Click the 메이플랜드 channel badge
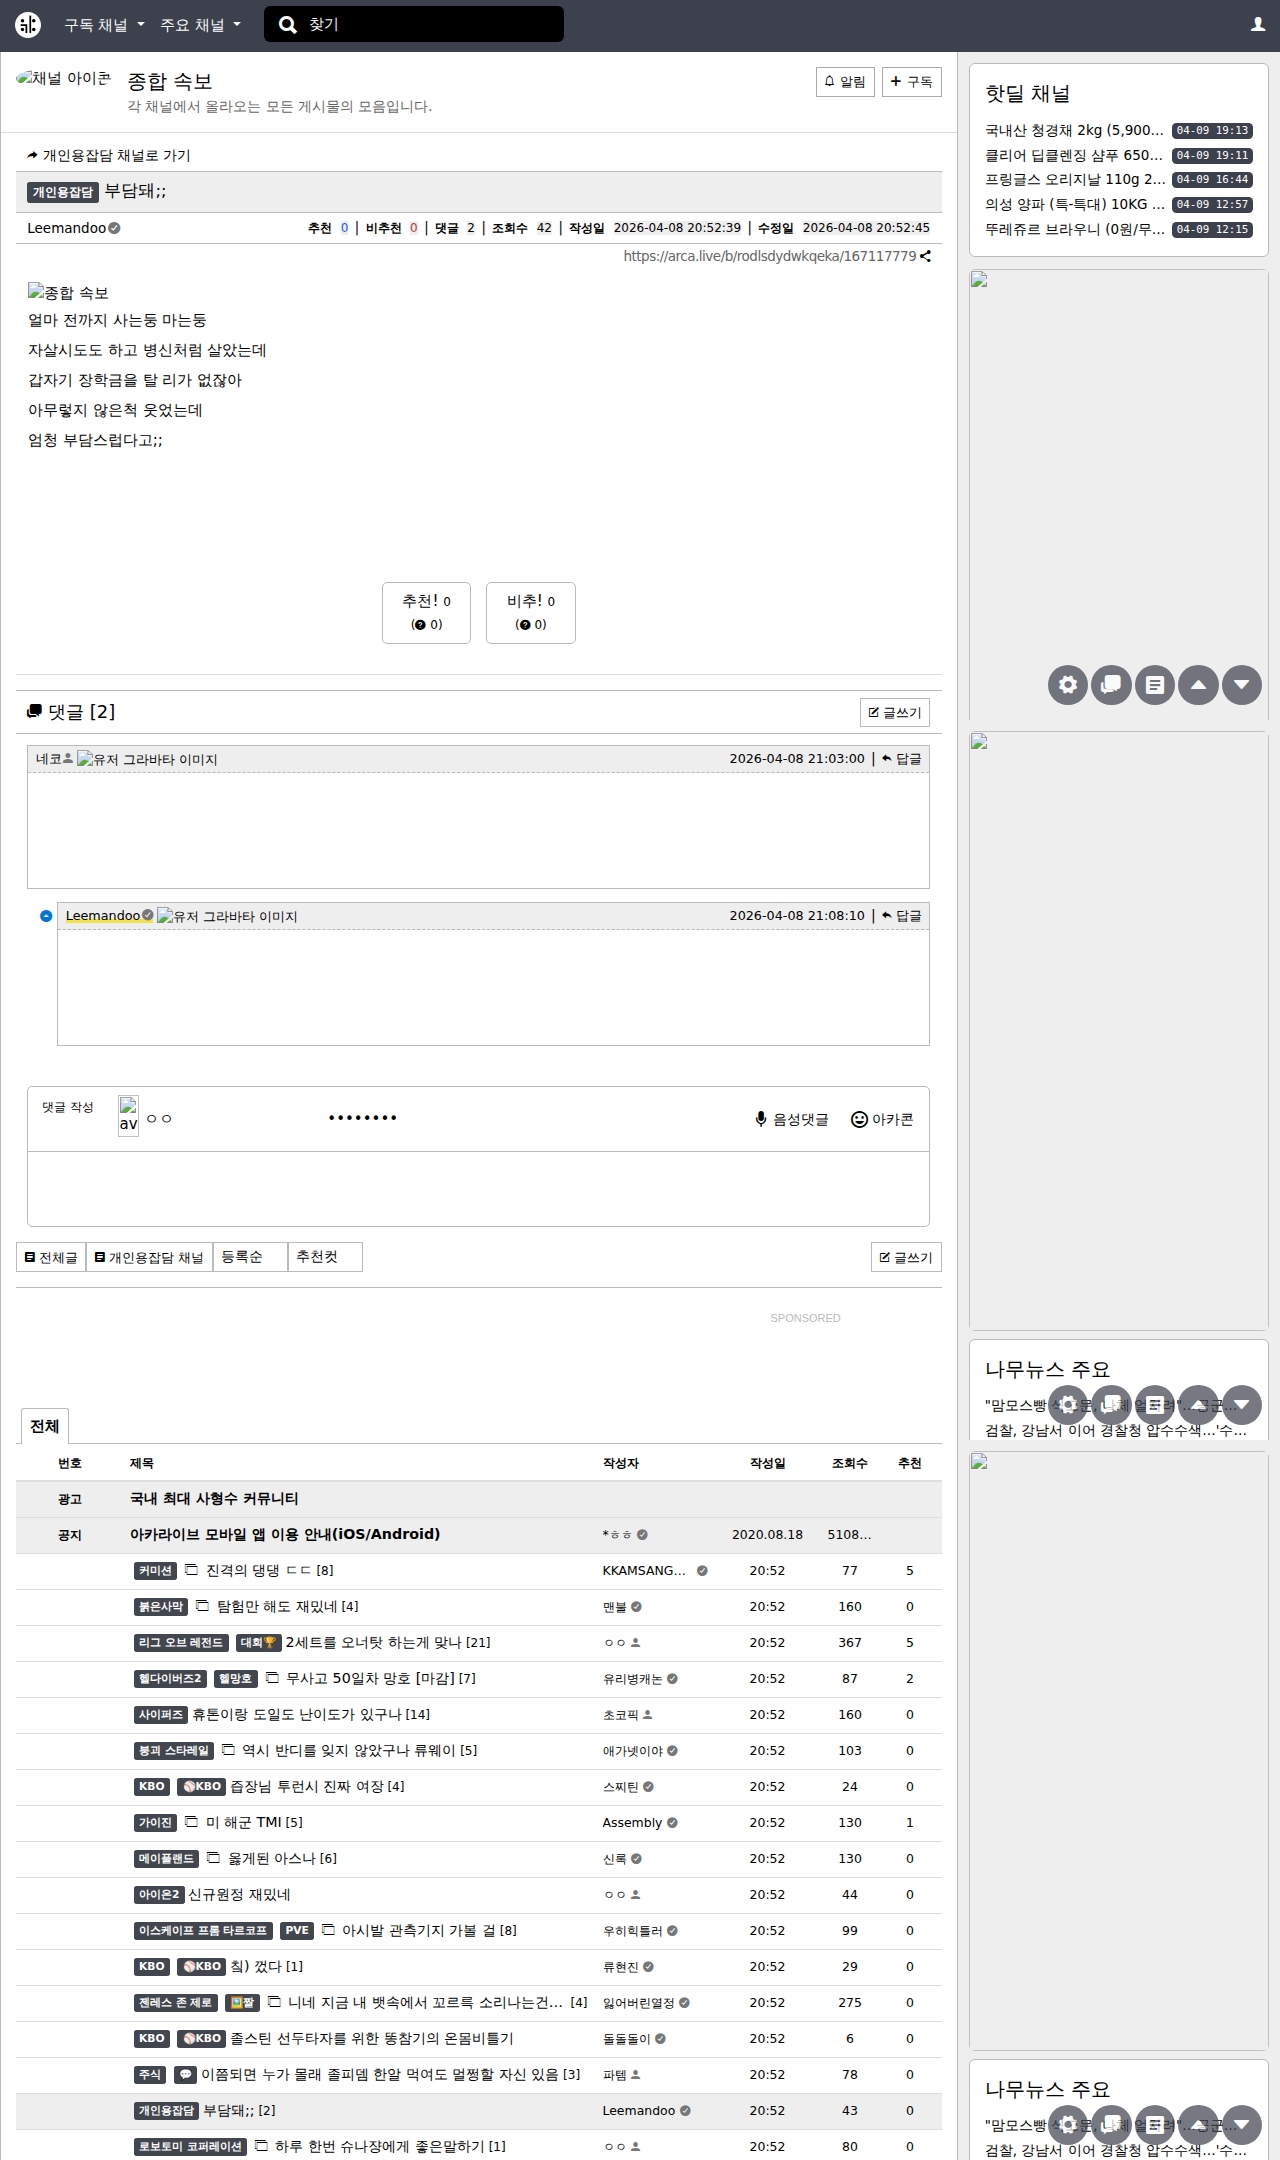Screen dimensions: 1280x2160 point(166,1858)
